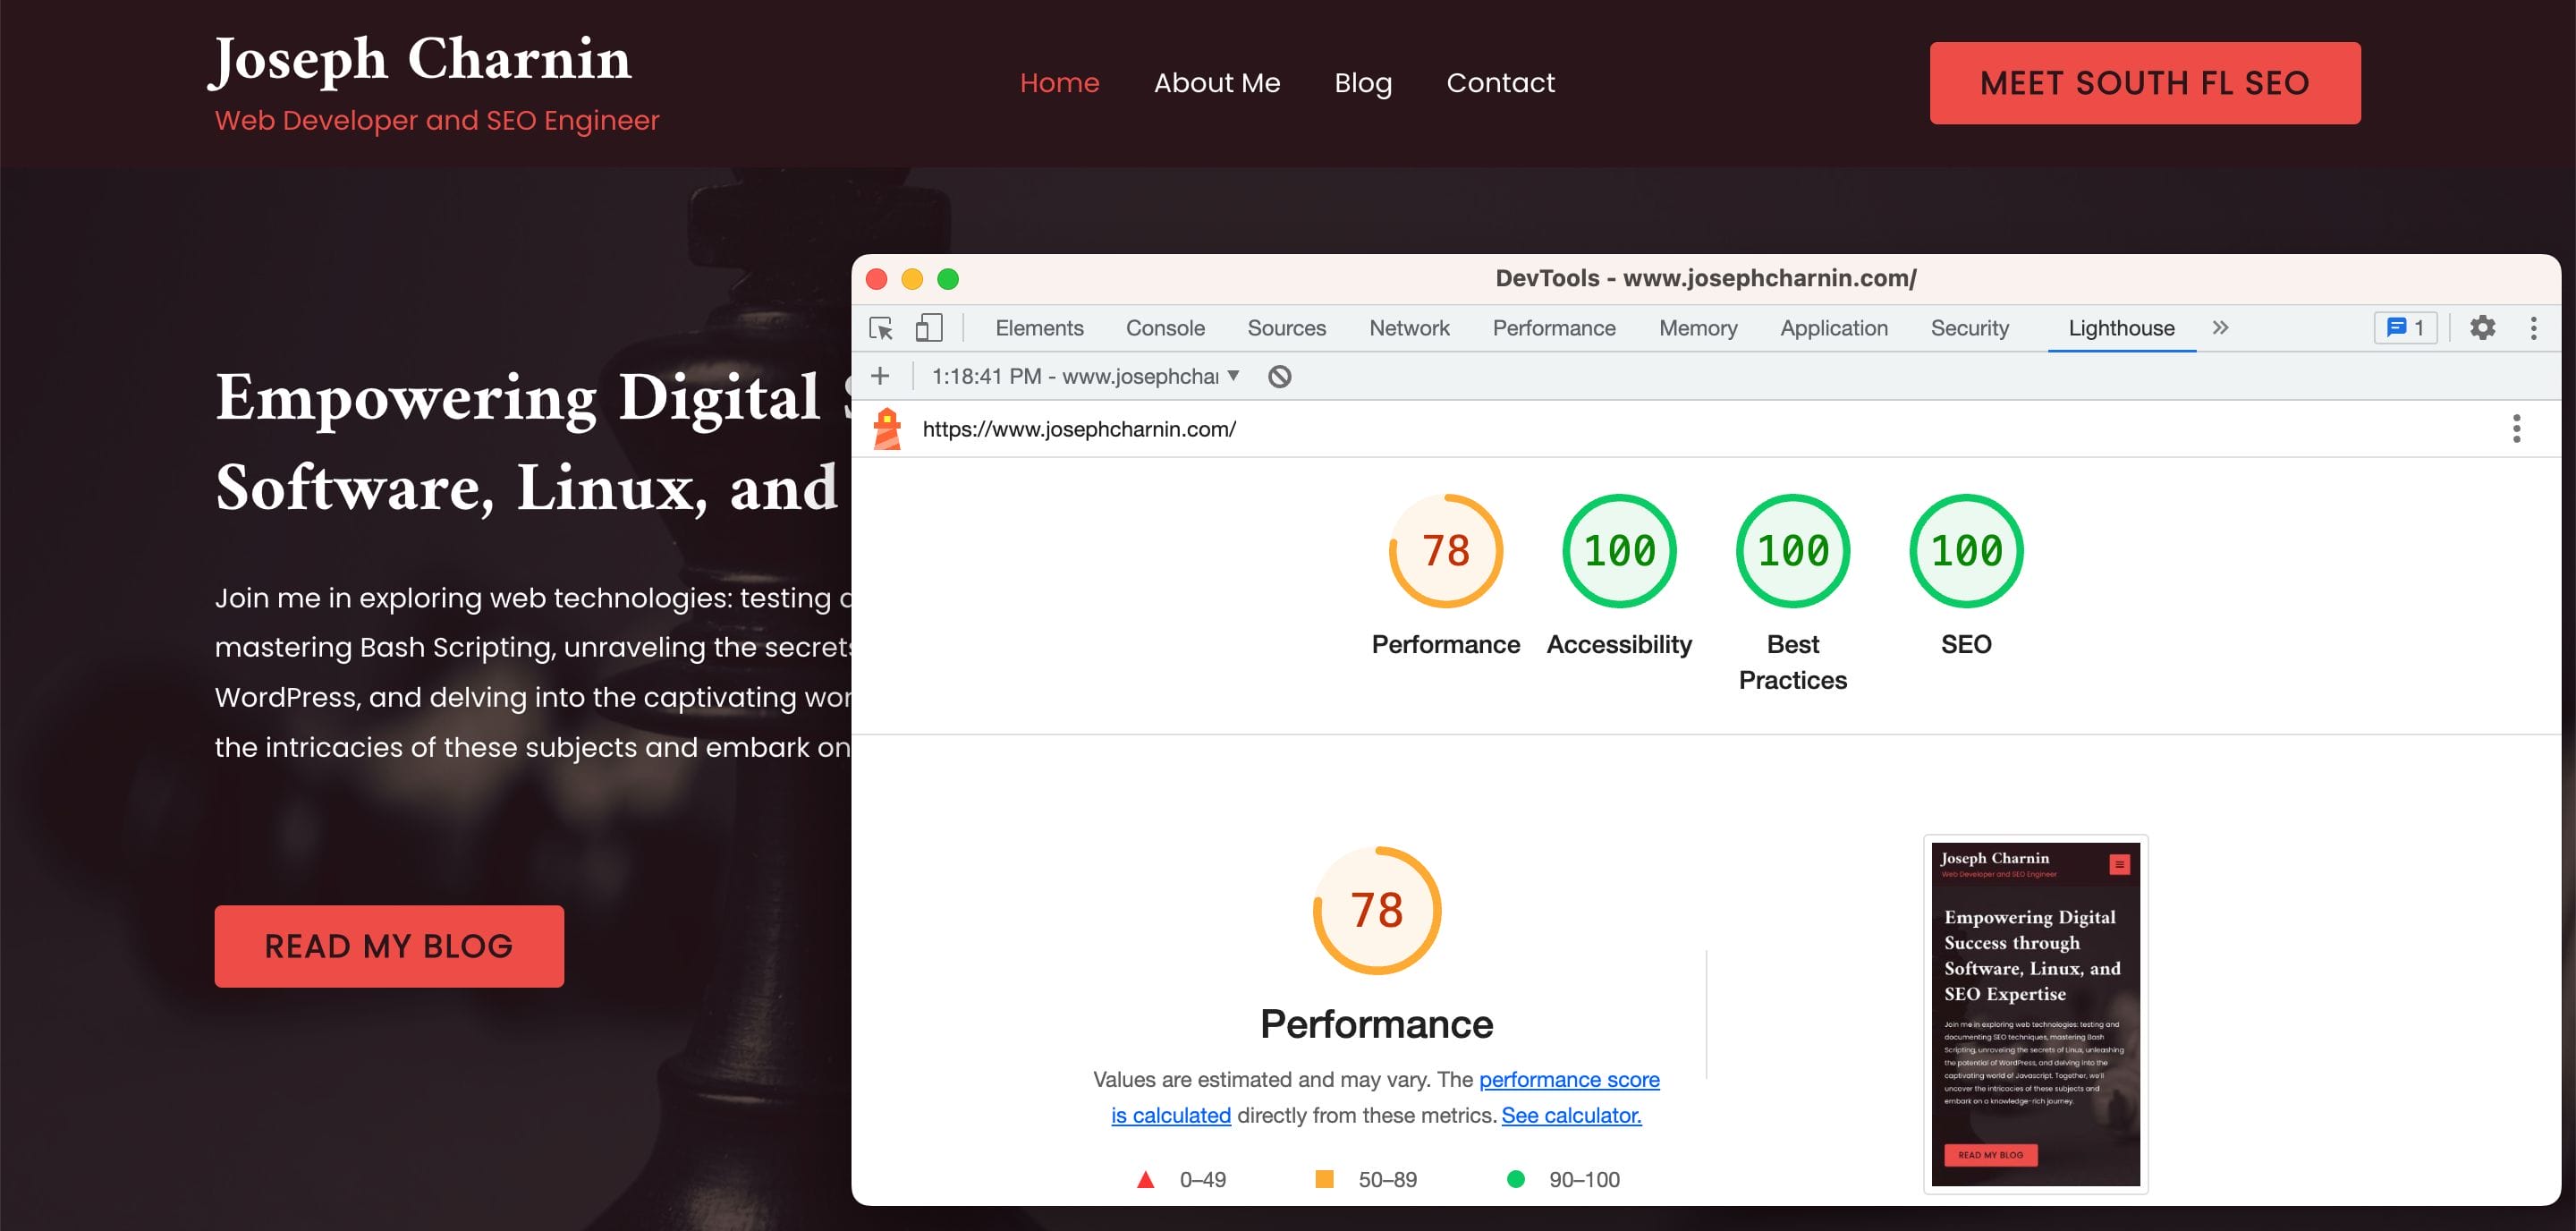Screen dimensions: 2576x1231
Task: Switch to the Network tab
Action: [x=1408, y=328]
